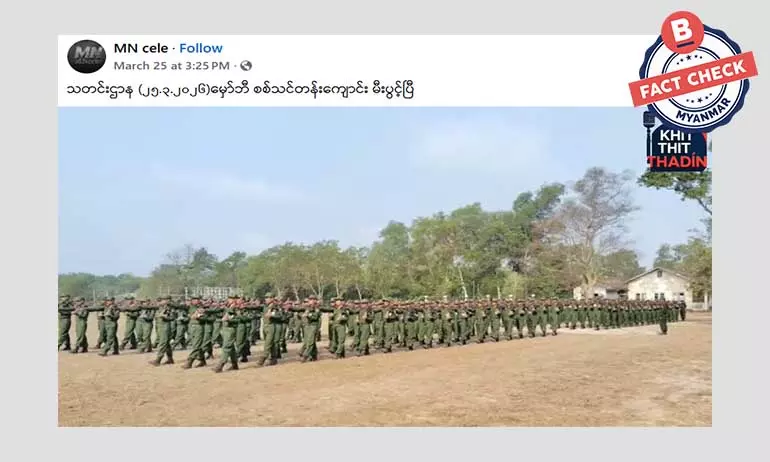The width and height of the screenshot is (770, 462).
Task: Follow the MN cele page
Action: [201, 48]
